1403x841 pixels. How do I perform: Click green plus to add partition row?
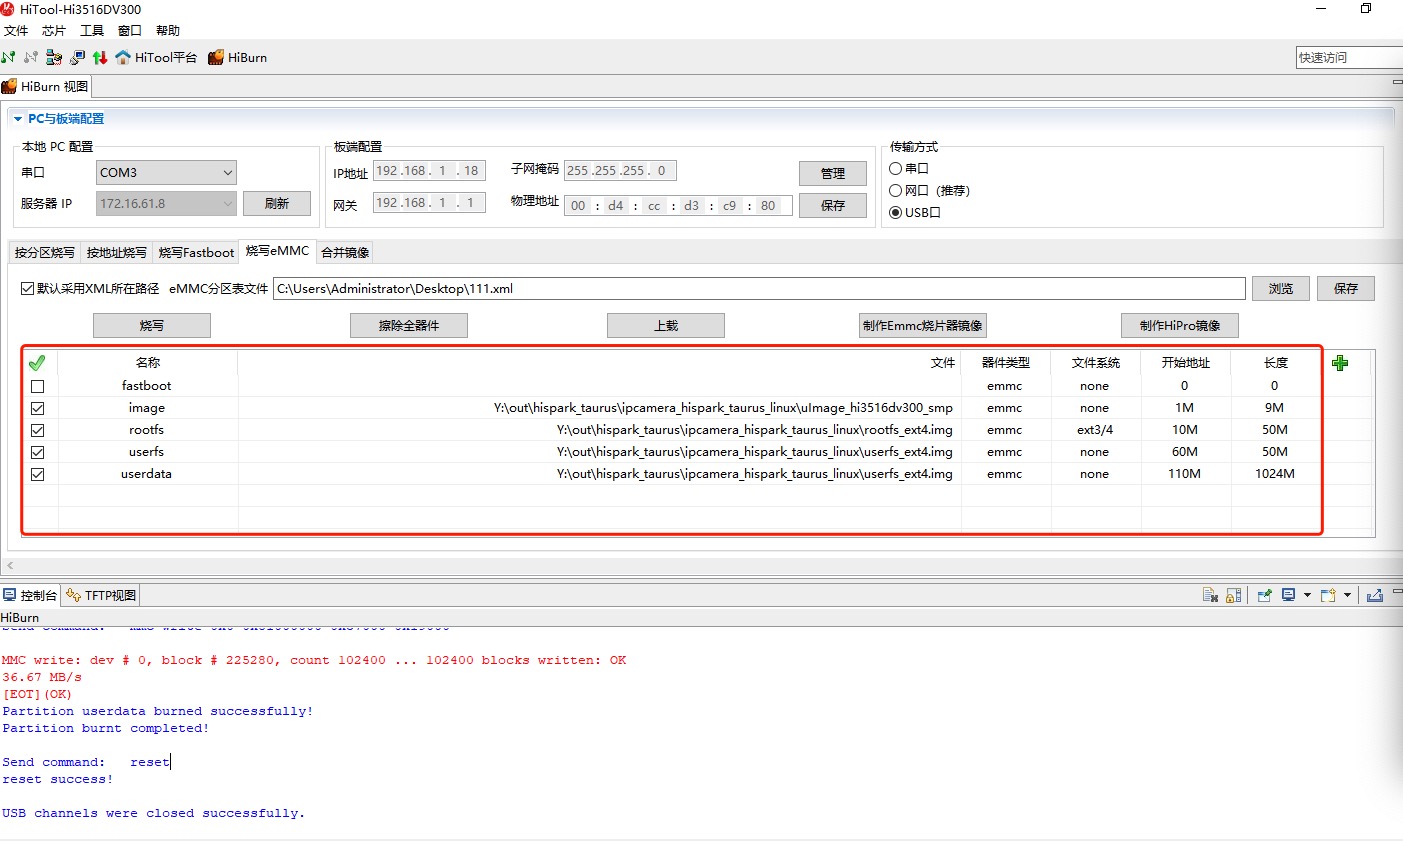[x=1340, y=362]
